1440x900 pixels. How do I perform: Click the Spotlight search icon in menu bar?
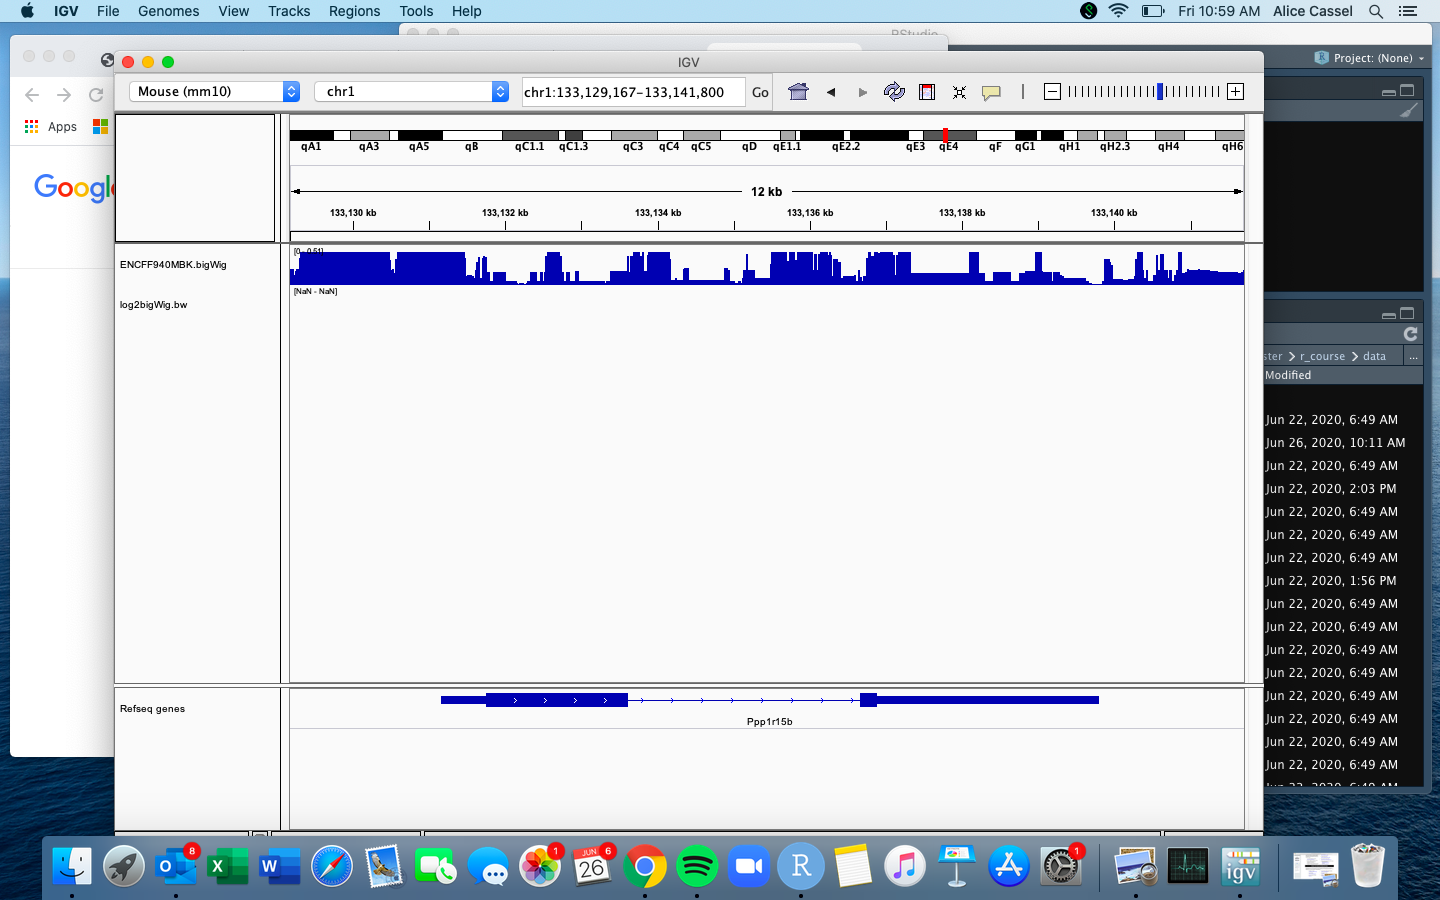pyautogui.click(x=1376, y=11)
